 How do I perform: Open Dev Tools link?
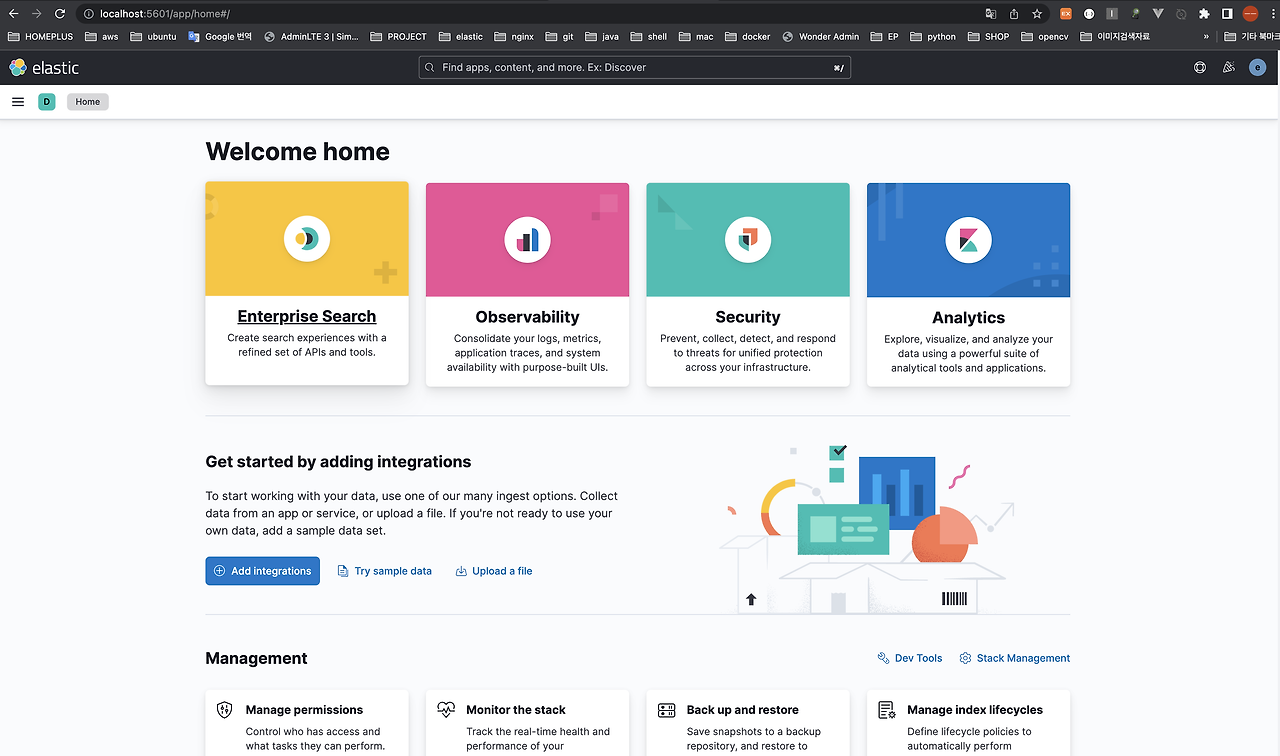(910, 658)
